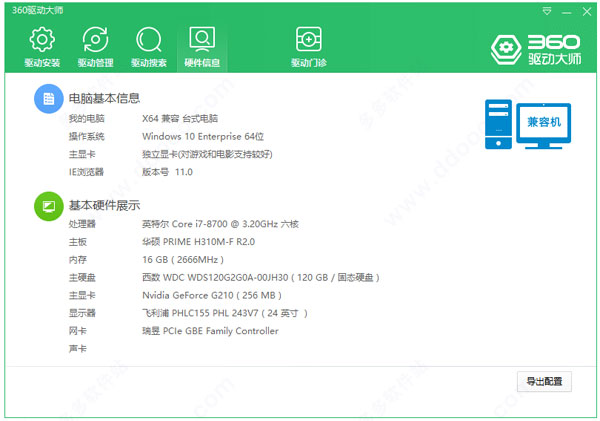Screen dimensions: 600x421
Task: Click the 显示器 label
Action: (82, 313)
